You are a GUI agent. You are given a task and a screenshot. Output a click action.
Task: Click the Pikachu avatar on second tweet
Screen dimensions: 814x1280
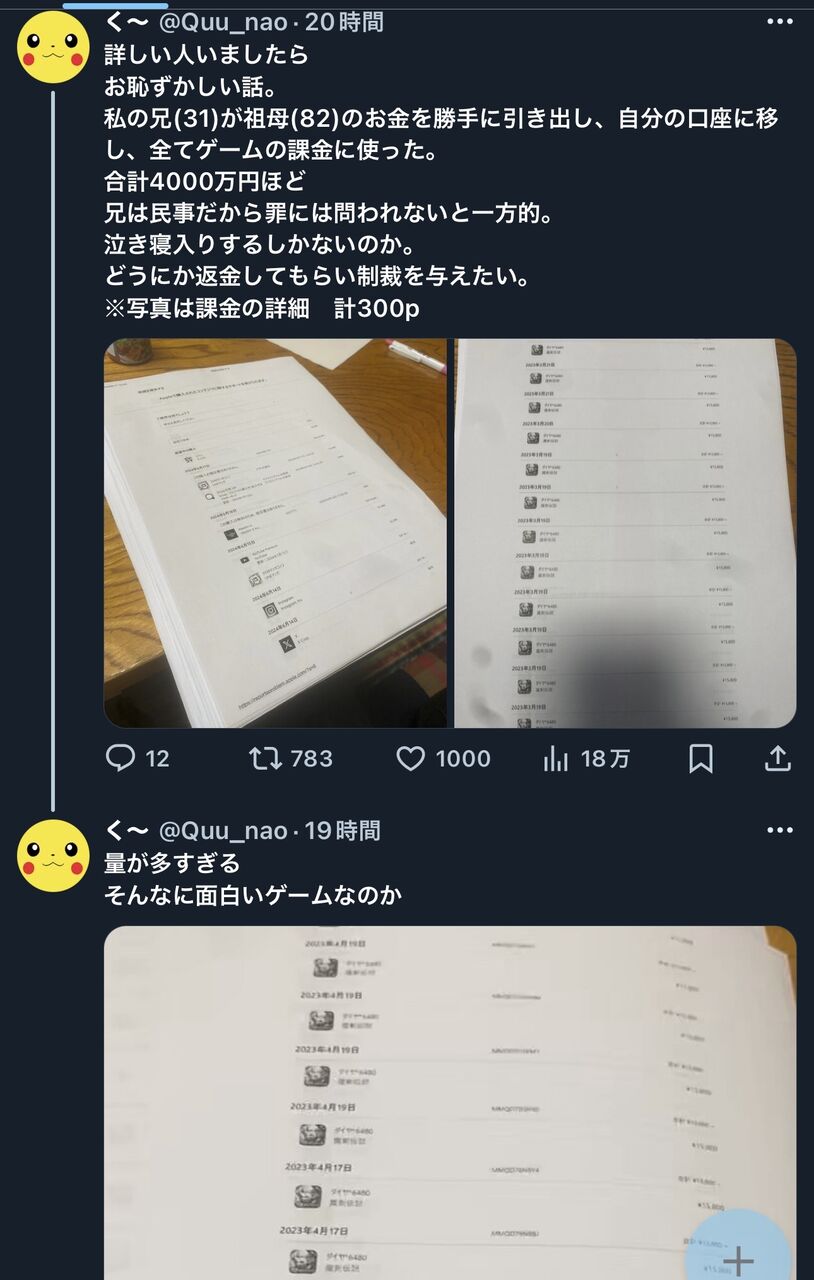[54, 856]
